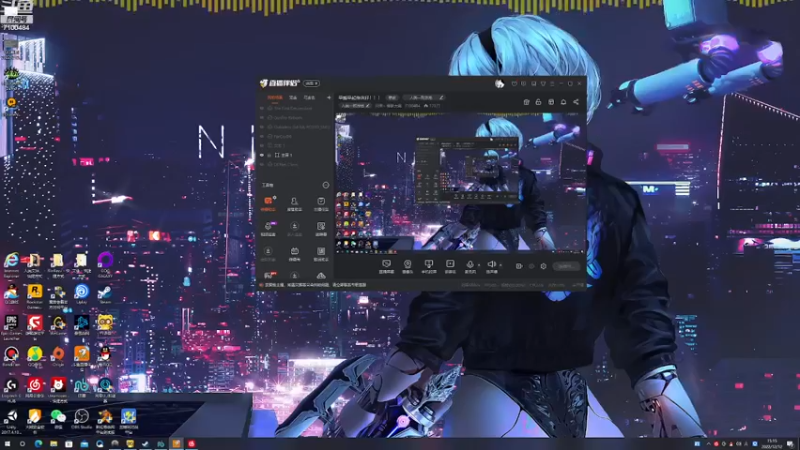
Task: Open the Logitech G HUB desktop shortcut
Action: [x=11, y=389]
